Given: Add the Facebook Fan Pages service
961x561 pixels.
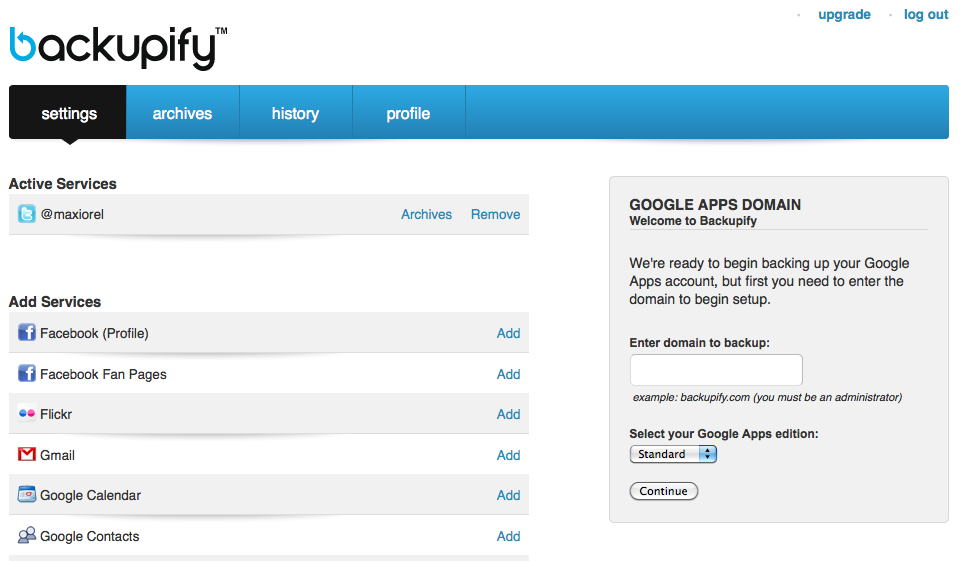Looking at the screenshot, I should coord(508,374).
